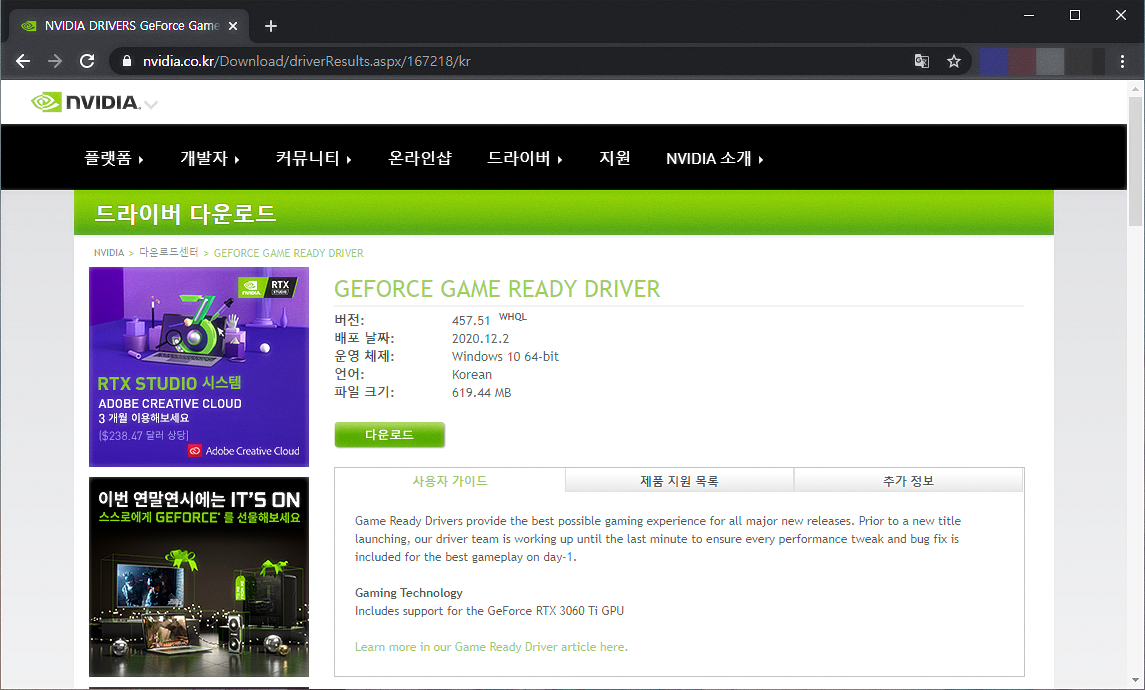This screenshot has height=690, width=1145.
Task: Click the 드라이버 다운로드 heading
Action: coord(185,213)
